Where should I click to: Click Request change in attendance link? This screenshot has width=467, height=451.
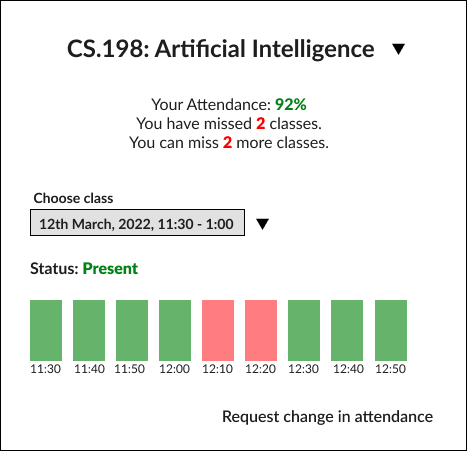(327, 417)
